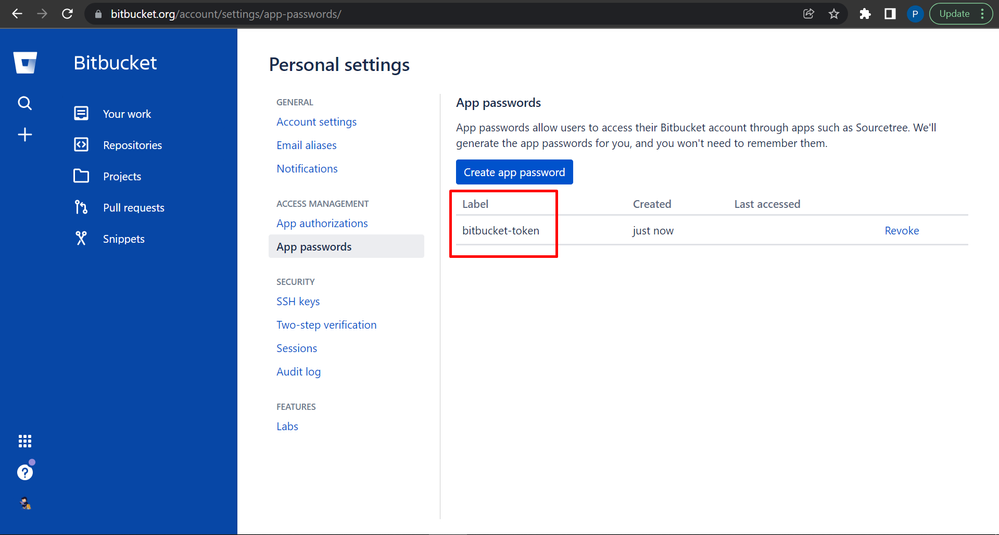Revoke the bitbucket-token app password

tap(902, 231)
